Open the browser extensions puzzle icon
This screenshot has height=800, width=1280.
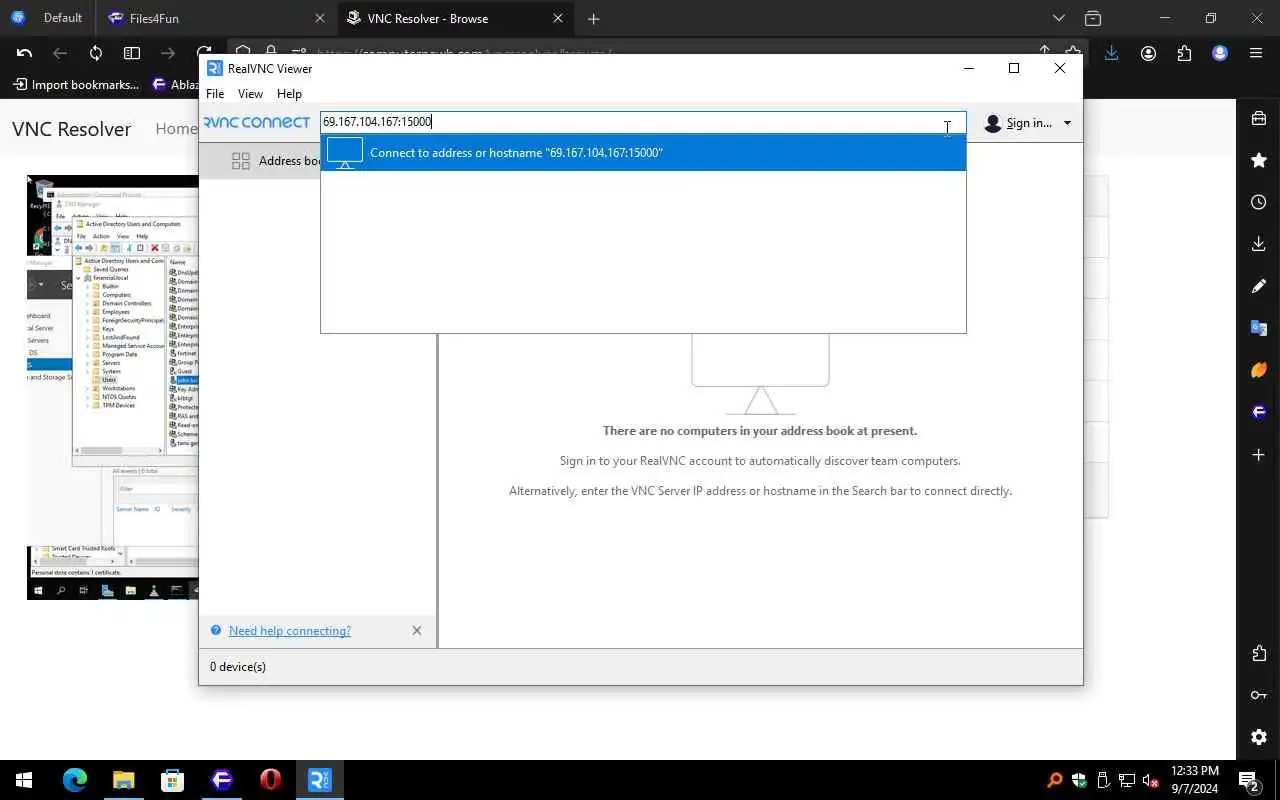1184,53
